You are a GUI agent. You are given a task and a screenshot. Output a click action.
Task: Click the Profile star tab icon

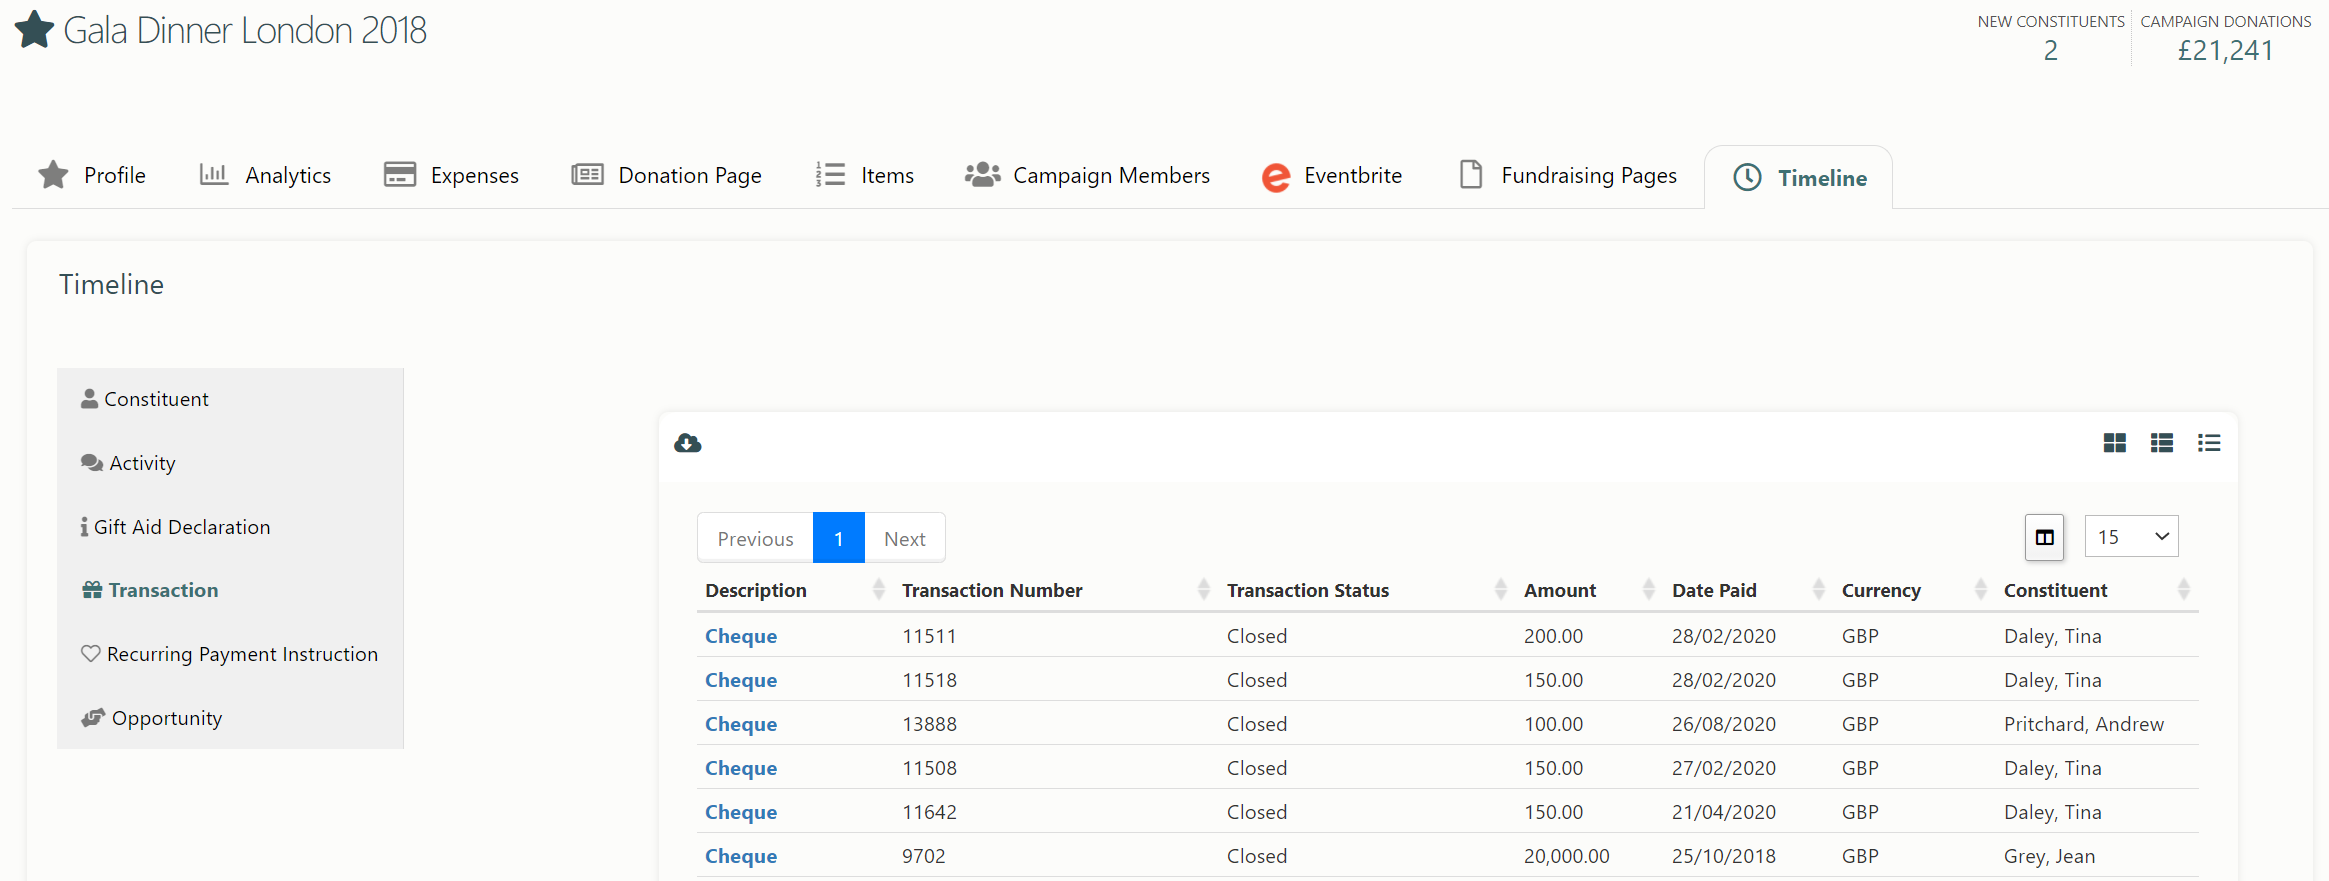(53, 175)
